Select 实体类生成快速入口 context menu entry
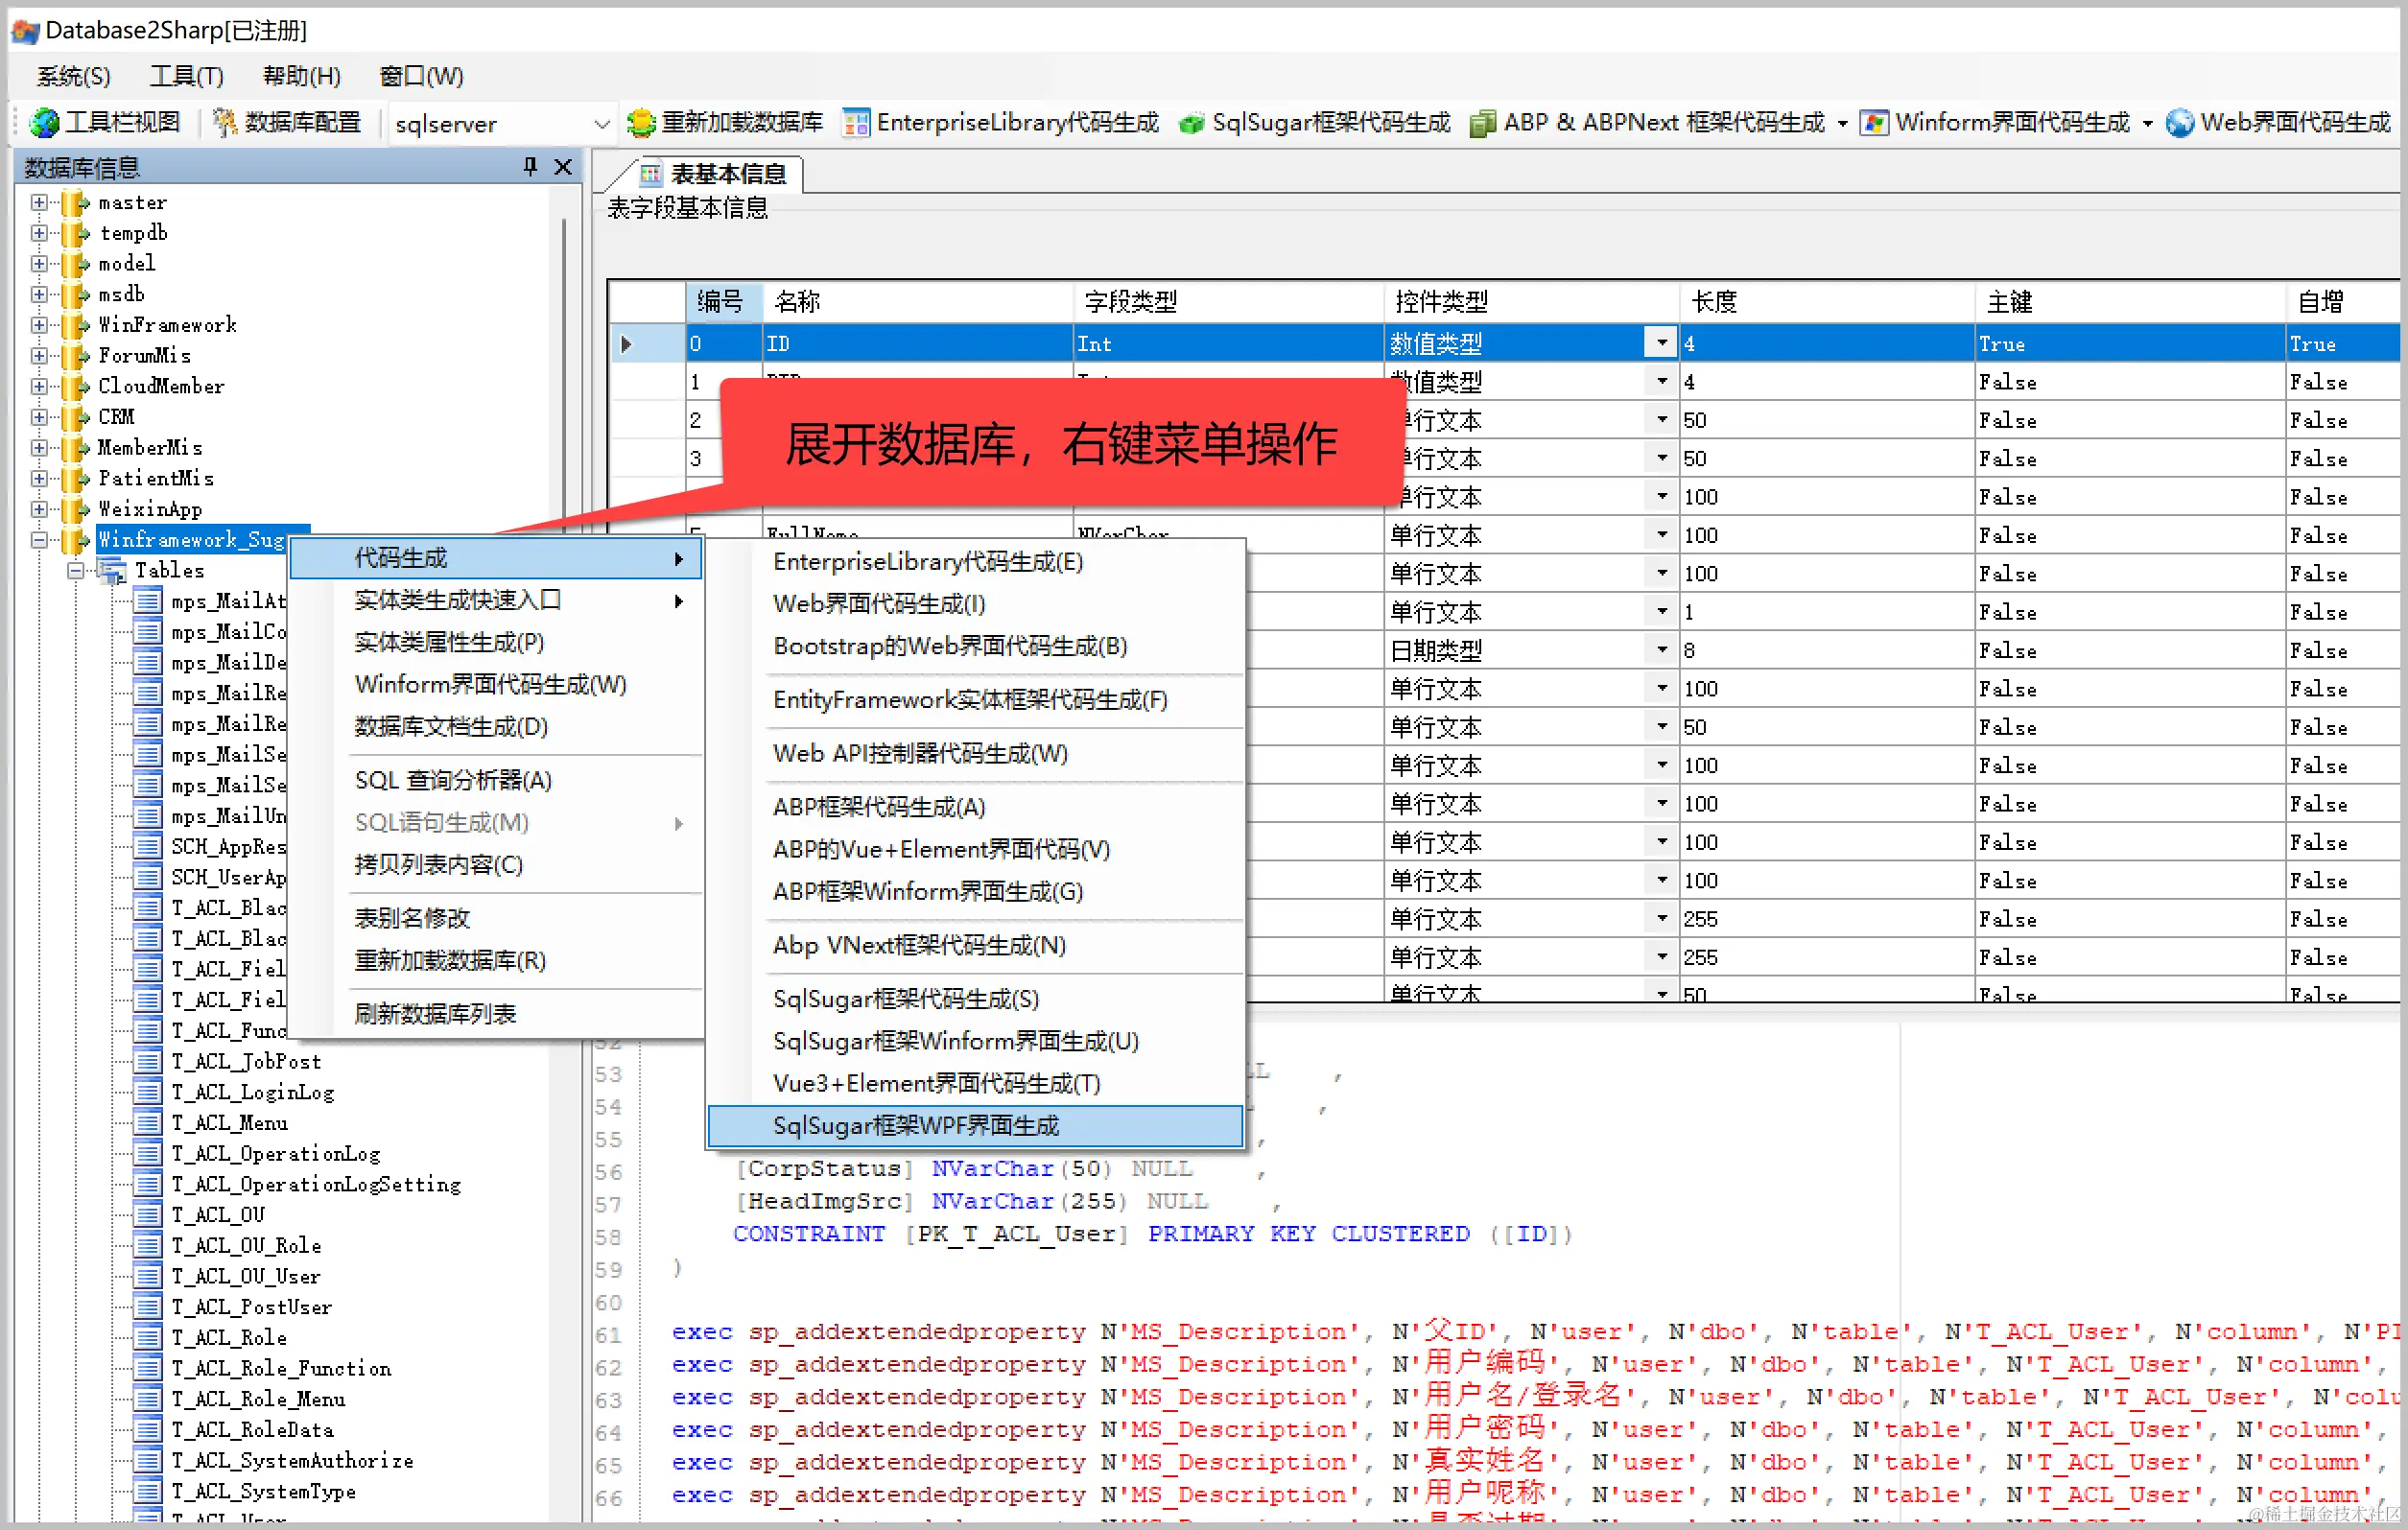 (x=497, y=601)
